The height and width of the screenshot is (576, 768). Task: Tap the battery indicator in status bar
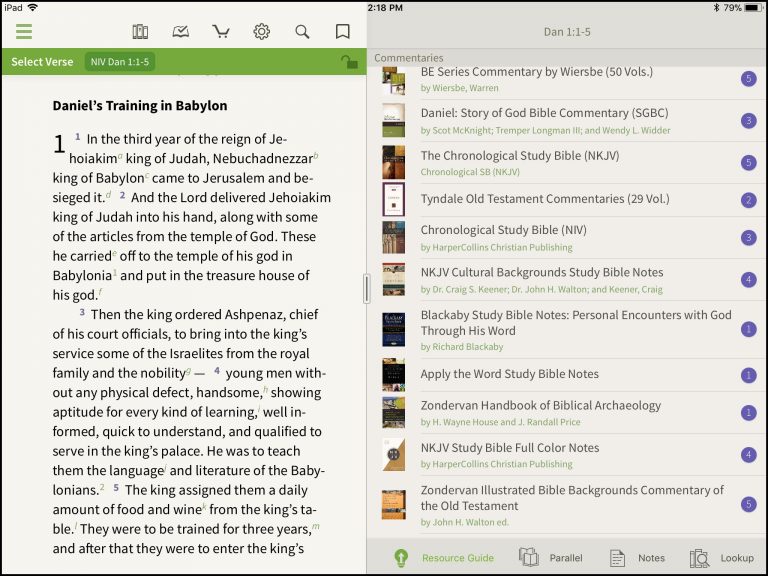tap(753, 7)
